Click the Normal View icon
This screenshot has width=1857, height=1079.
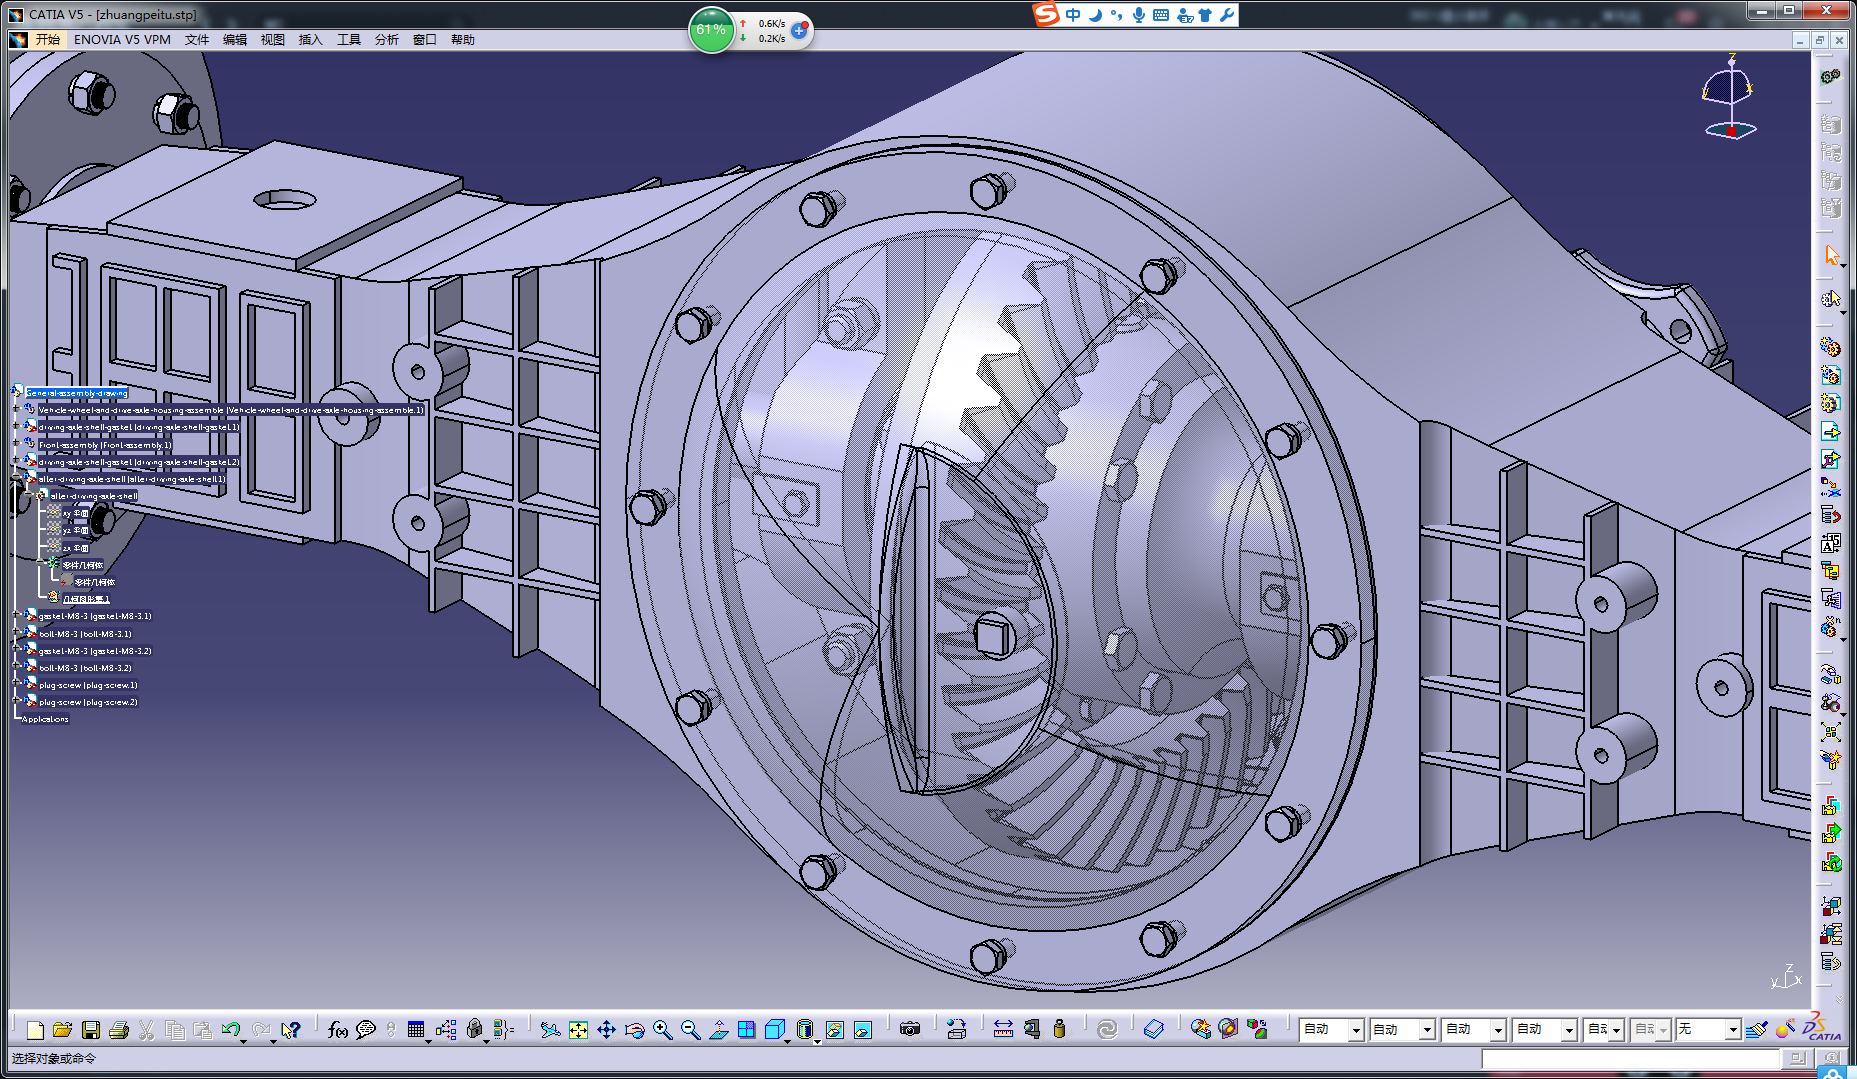point(718,1030)
